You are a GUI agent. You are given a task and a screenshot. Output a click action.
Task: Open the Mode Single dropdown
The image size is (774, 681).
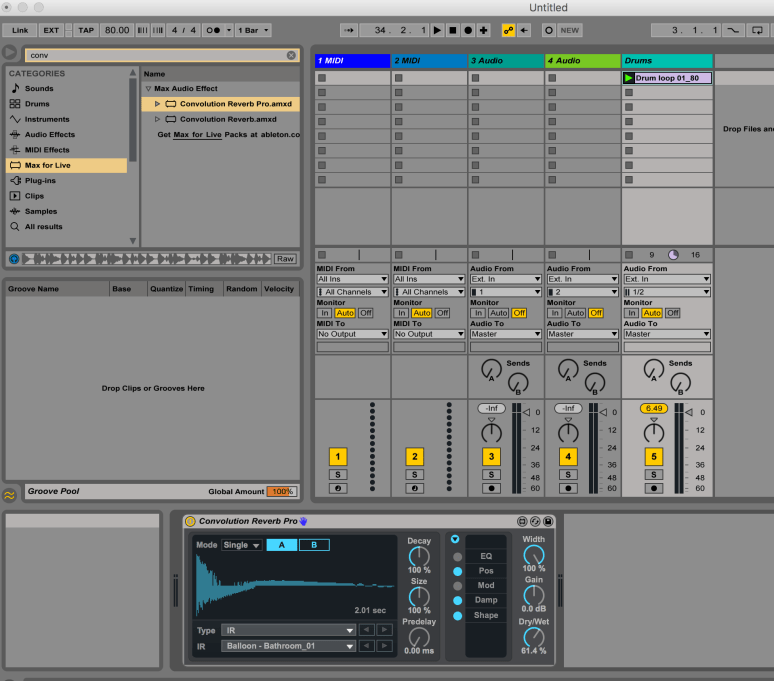pyautogui.click(x=242, y=545)
